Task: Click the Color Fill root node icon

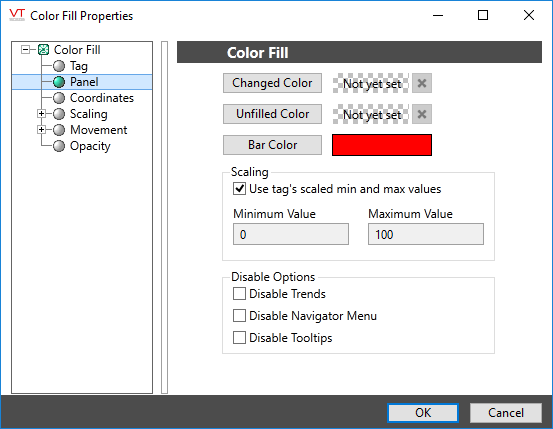Action: click(43, 50)
